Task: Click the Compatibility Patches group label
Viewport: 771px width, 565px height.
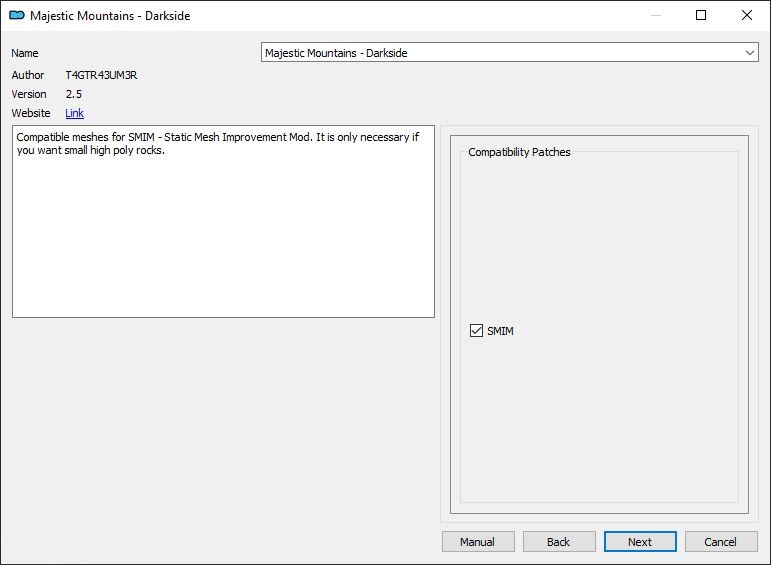Action: 519,152
